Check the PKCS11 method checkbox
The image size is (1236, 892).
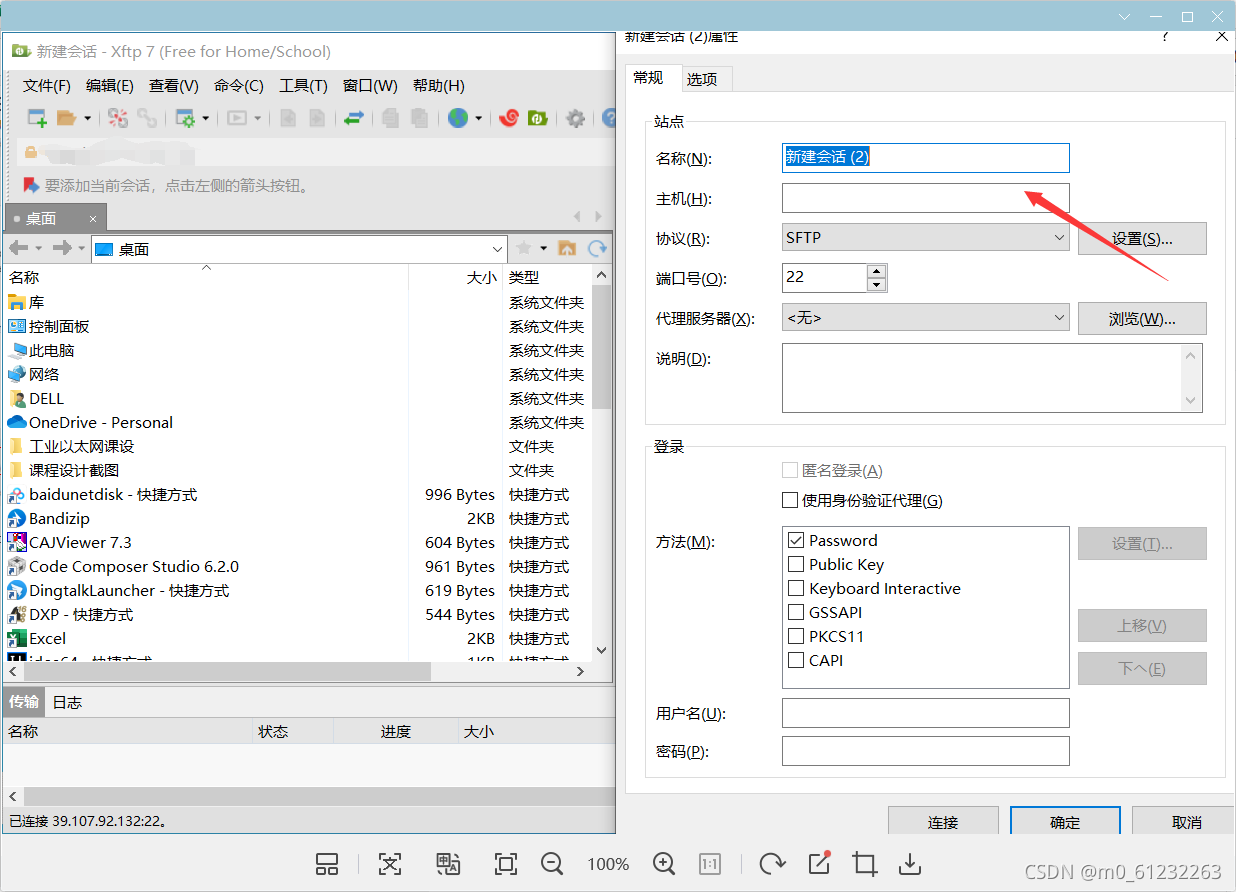[796, 636]
